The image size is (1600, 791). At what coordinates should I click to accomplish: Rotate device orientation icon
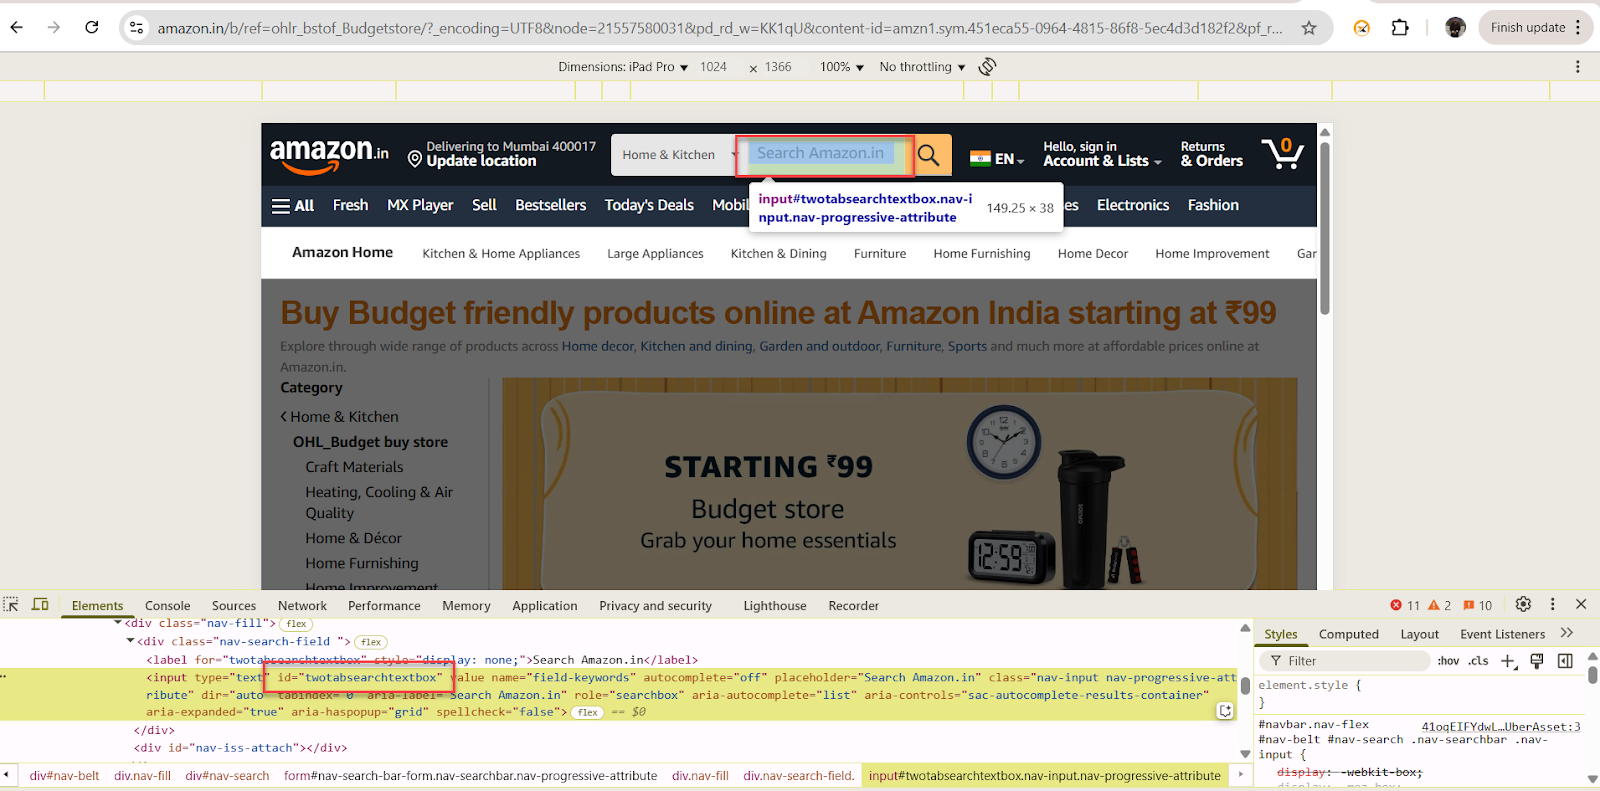coord(987,67)
